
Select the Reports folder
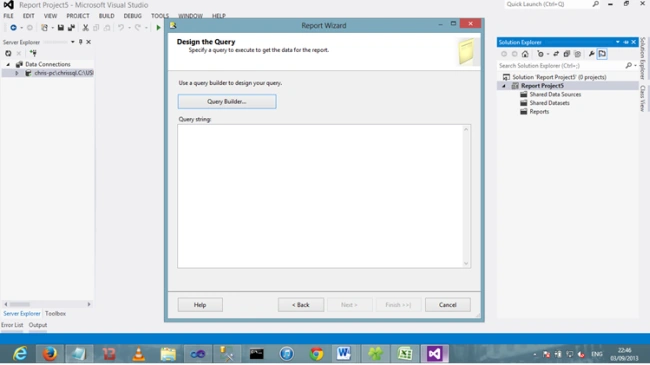tap(539, 112)
